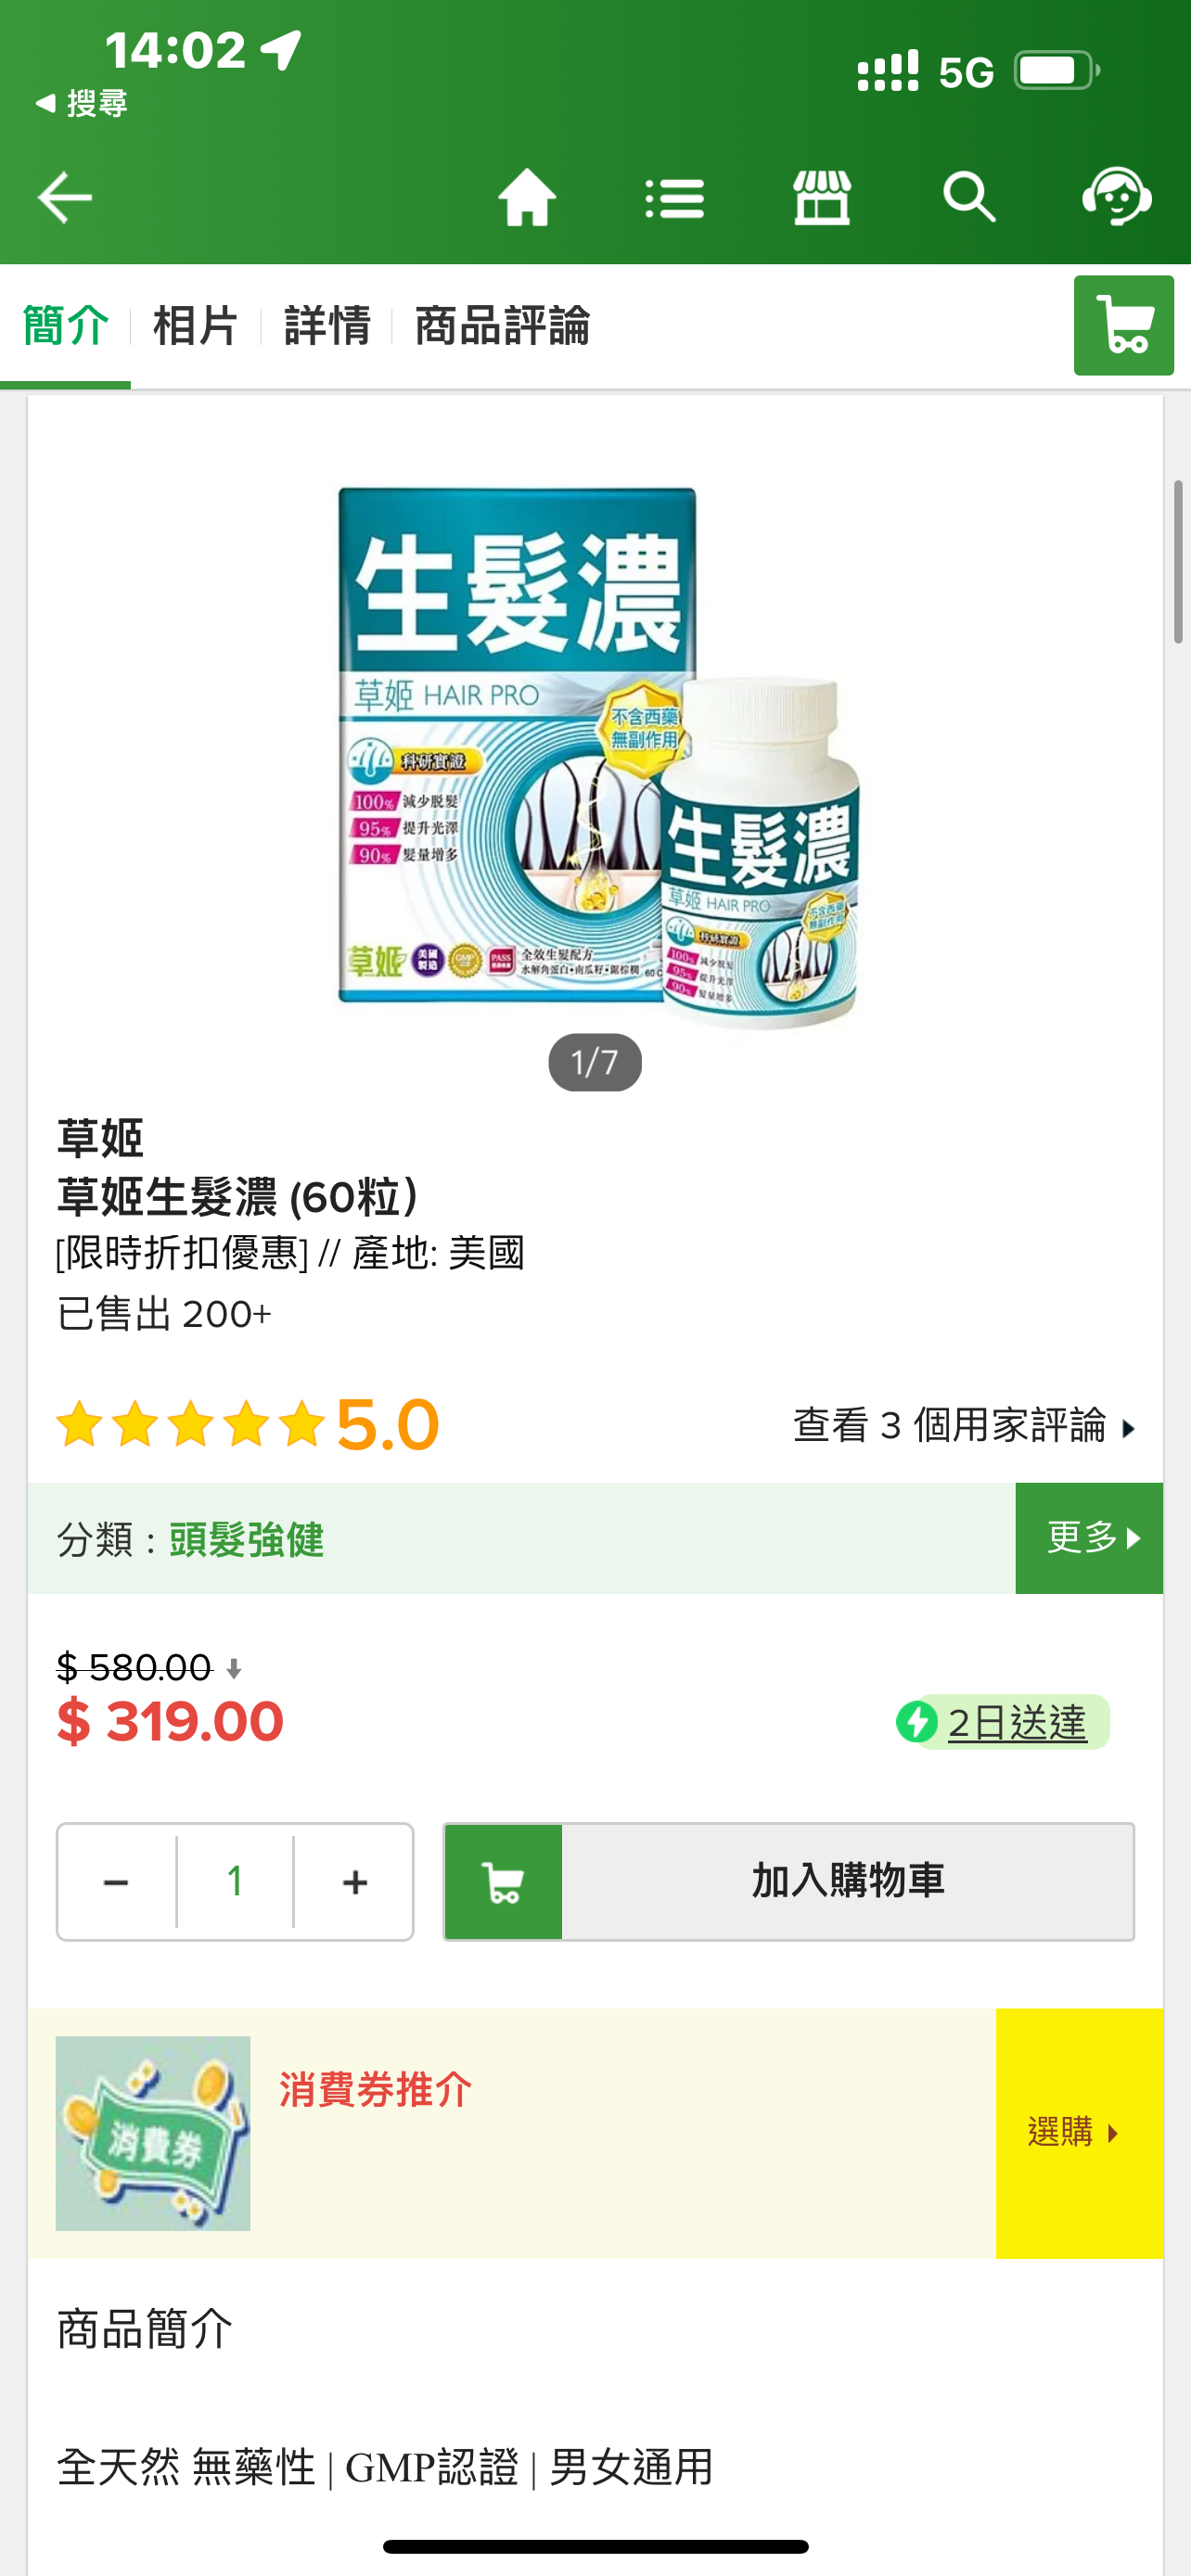Increase quantity with plus button
The image size is (1191, 2576).
[355, 1882]
